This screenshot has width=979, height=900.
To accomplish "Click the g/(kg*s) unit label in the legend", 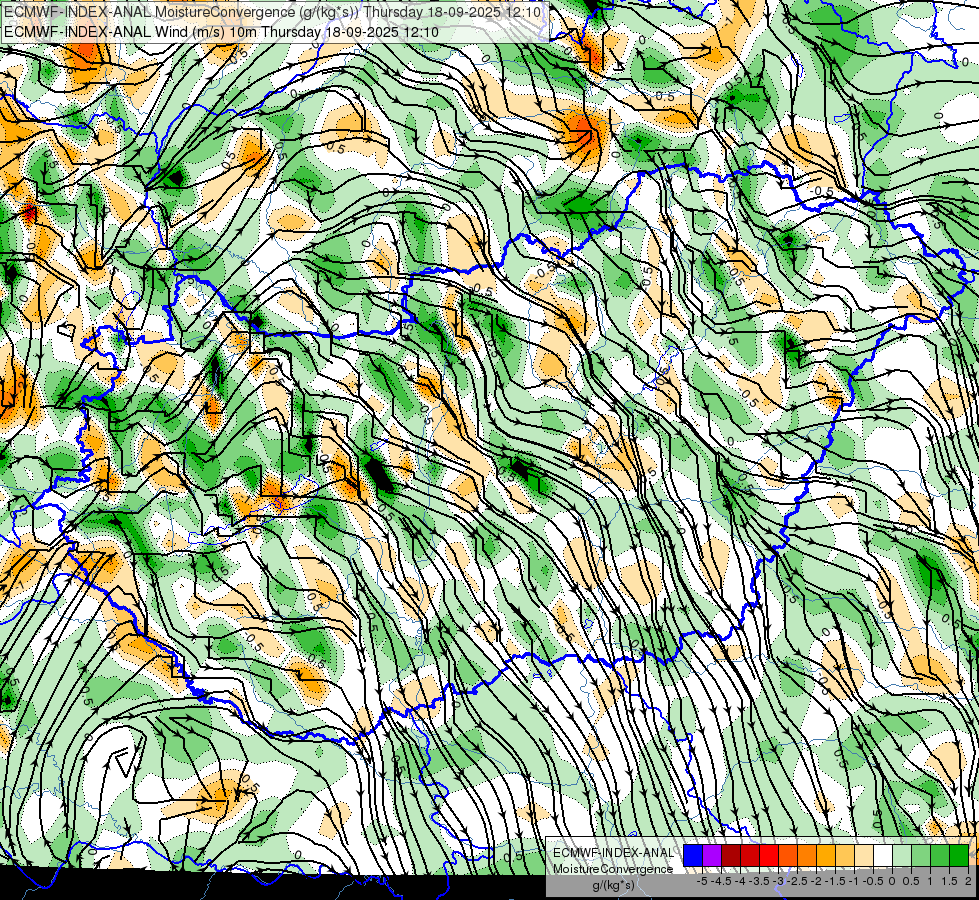I will pyautogui.click(x=613, y=886).
